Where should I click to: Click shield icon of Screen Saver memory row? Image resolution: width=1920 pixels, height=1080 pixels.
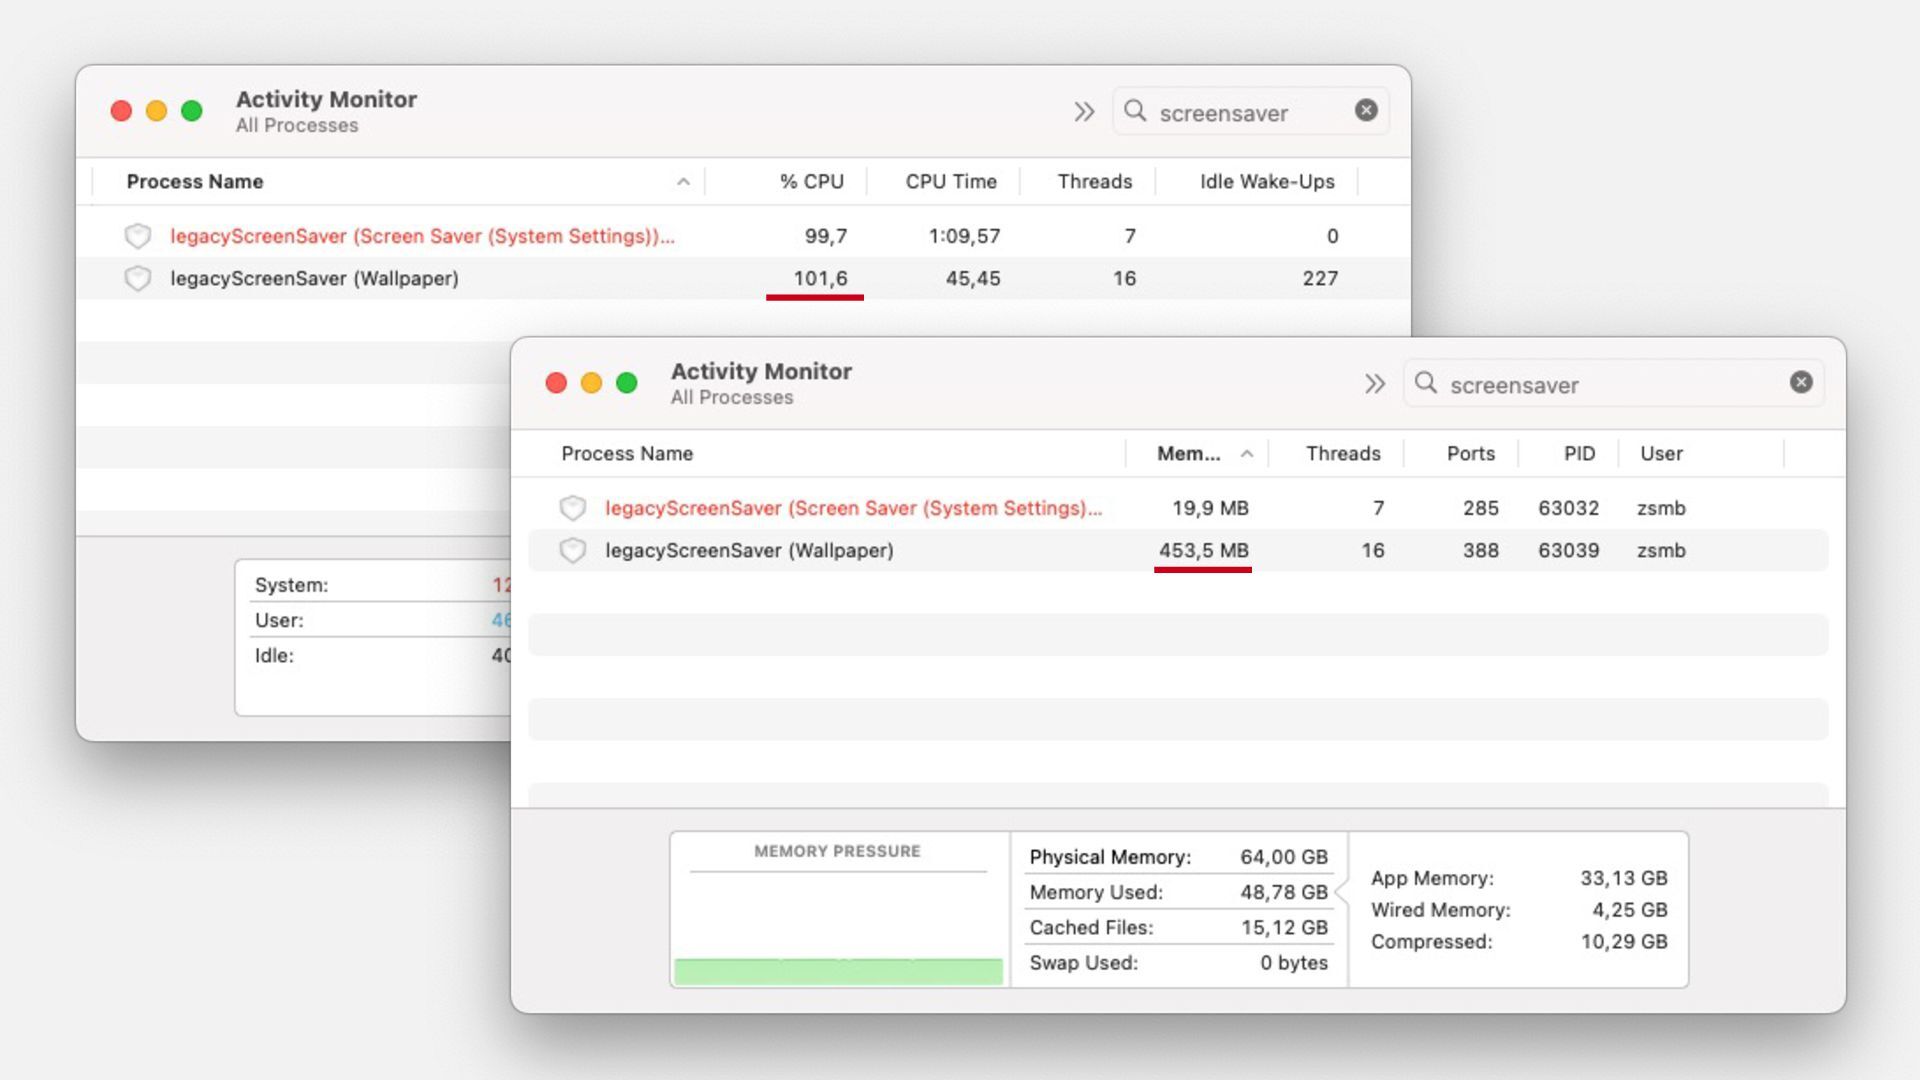click(x=572, y=508)
